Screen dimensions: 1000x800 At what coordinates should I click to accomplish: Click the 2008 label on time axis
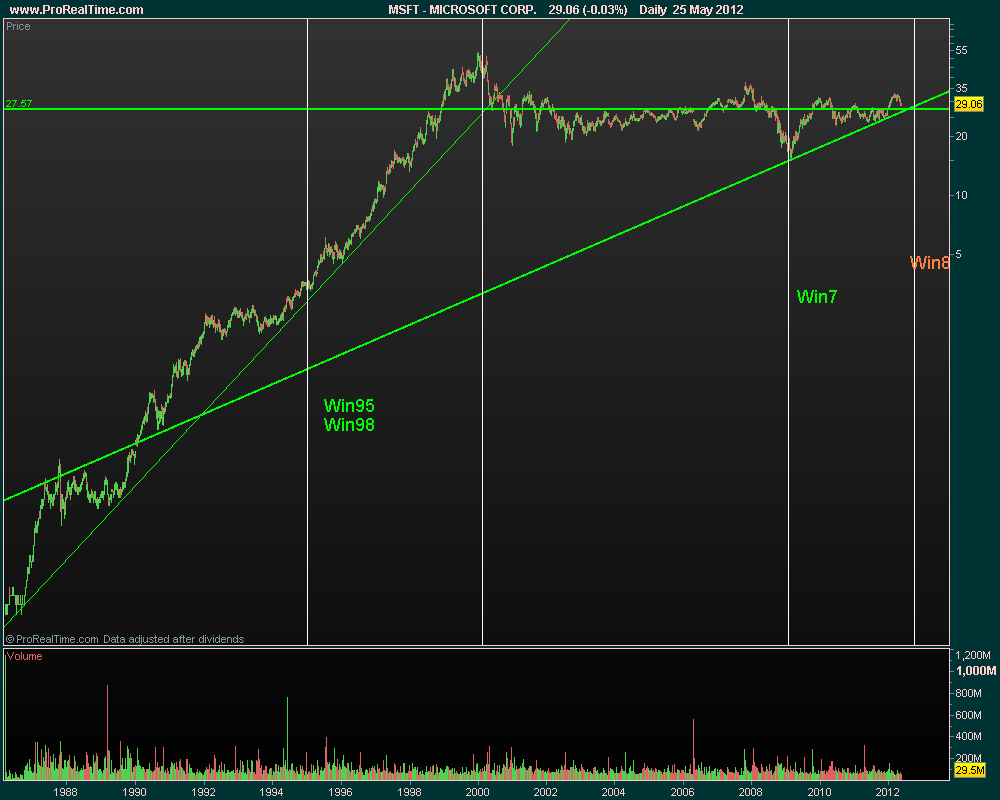click(x=751, y=792)
